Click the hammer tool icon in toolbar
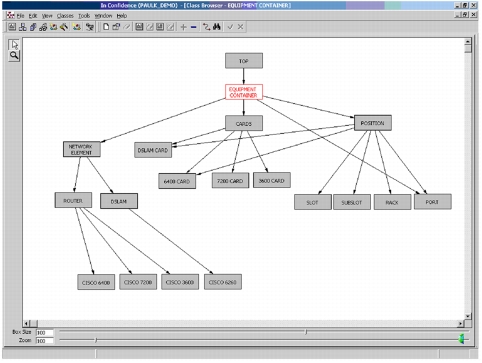This screenshot has width=482, height=363. 64,27
